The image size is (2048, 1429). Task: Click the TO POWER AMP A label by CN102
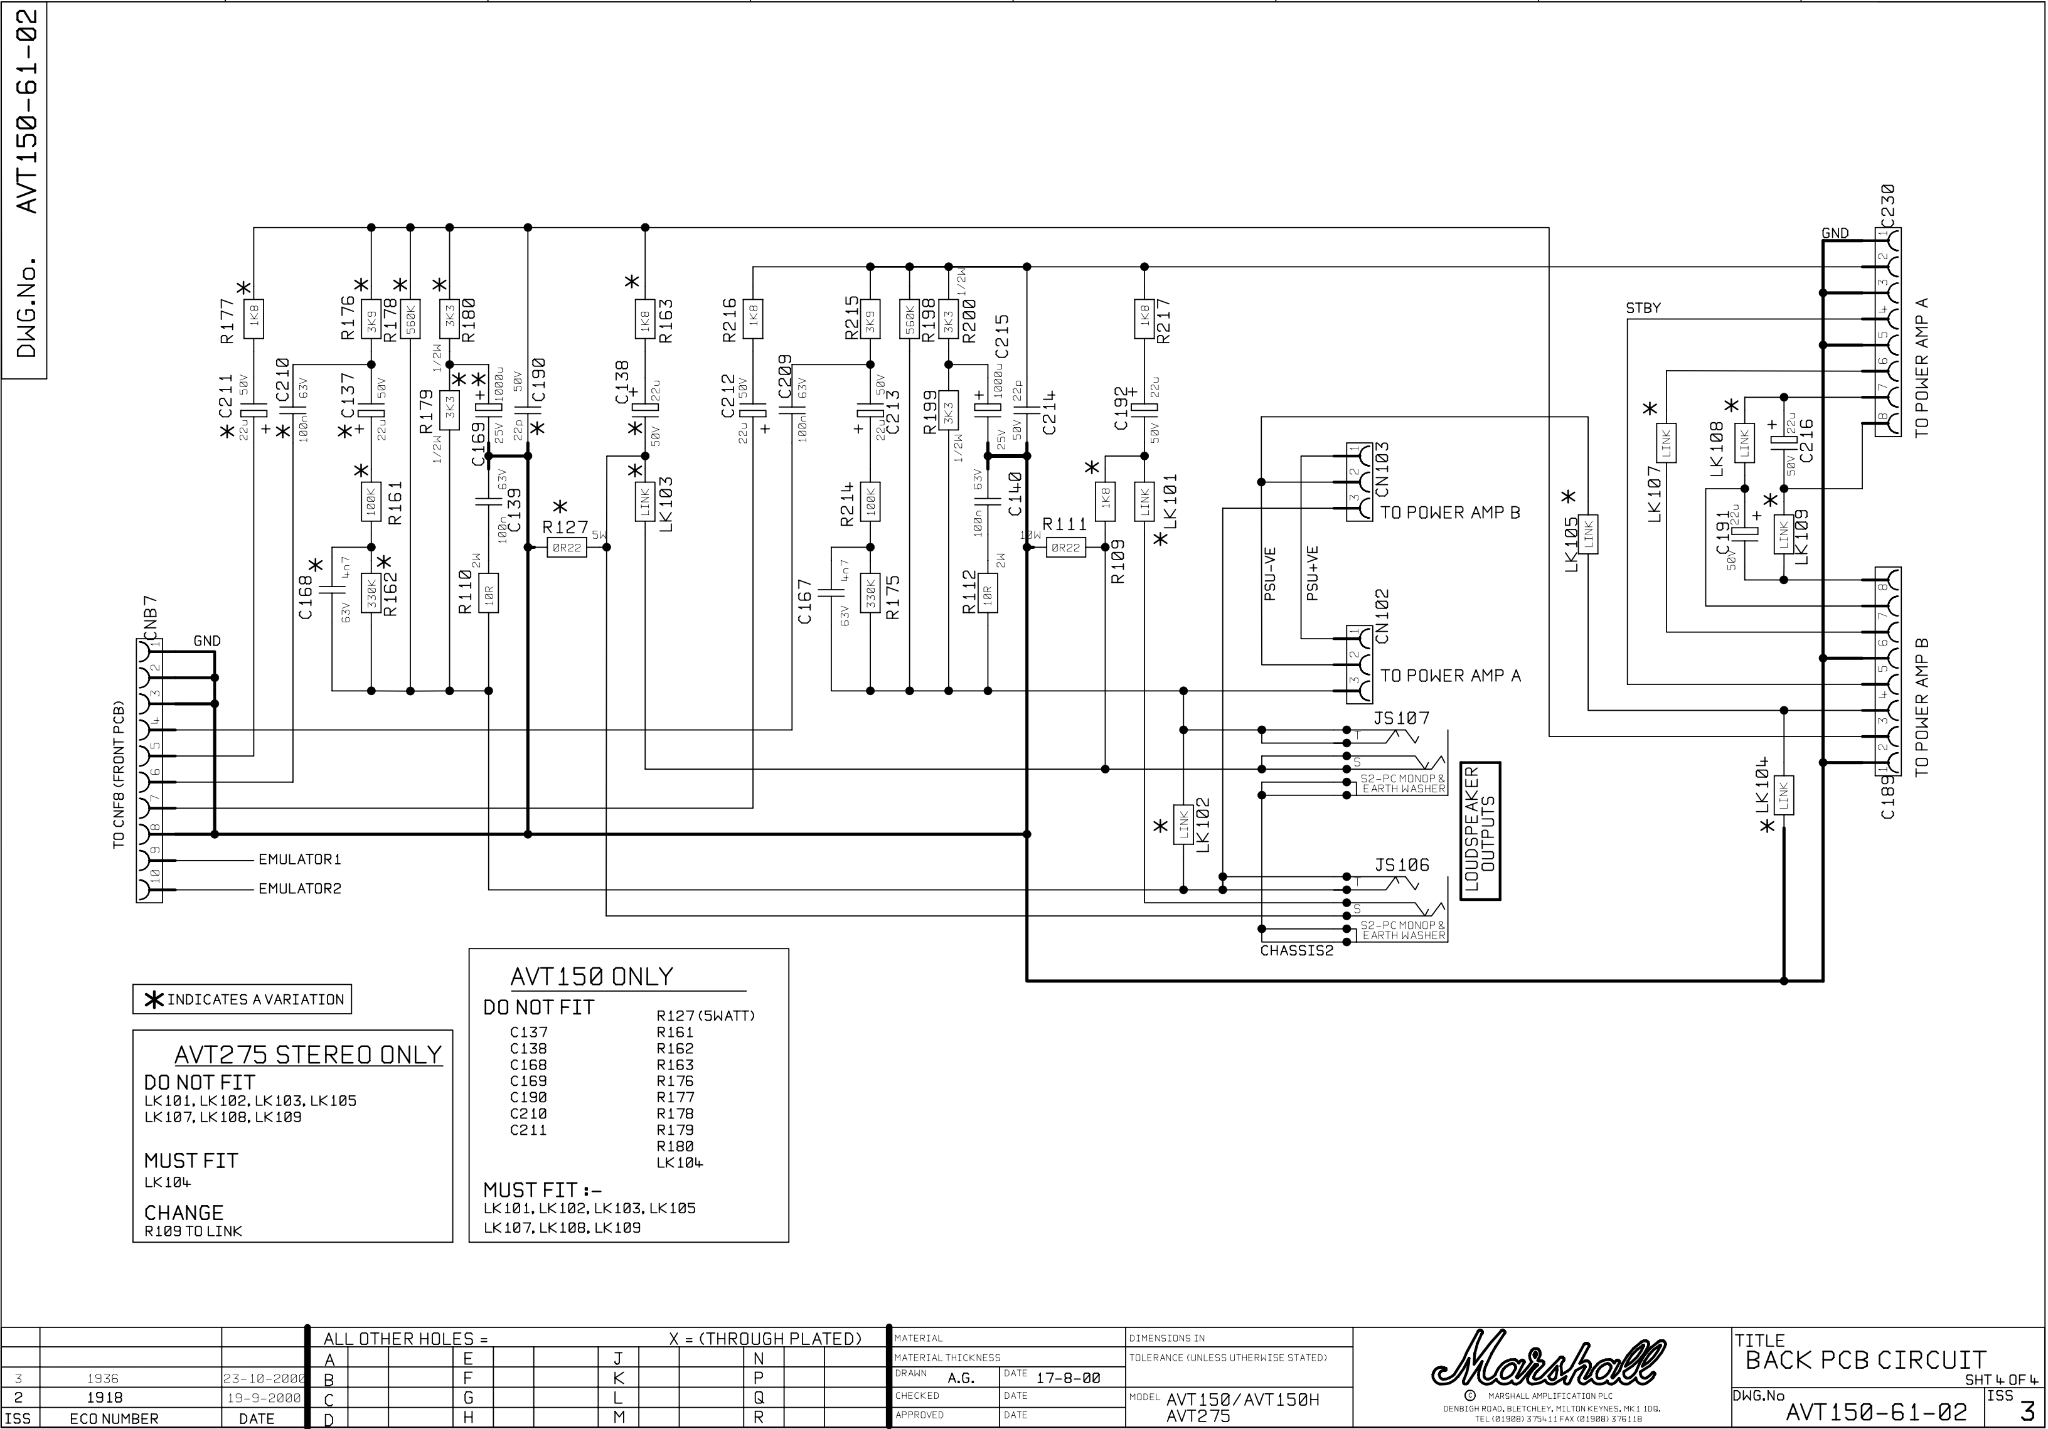(x=1451, y=675)
